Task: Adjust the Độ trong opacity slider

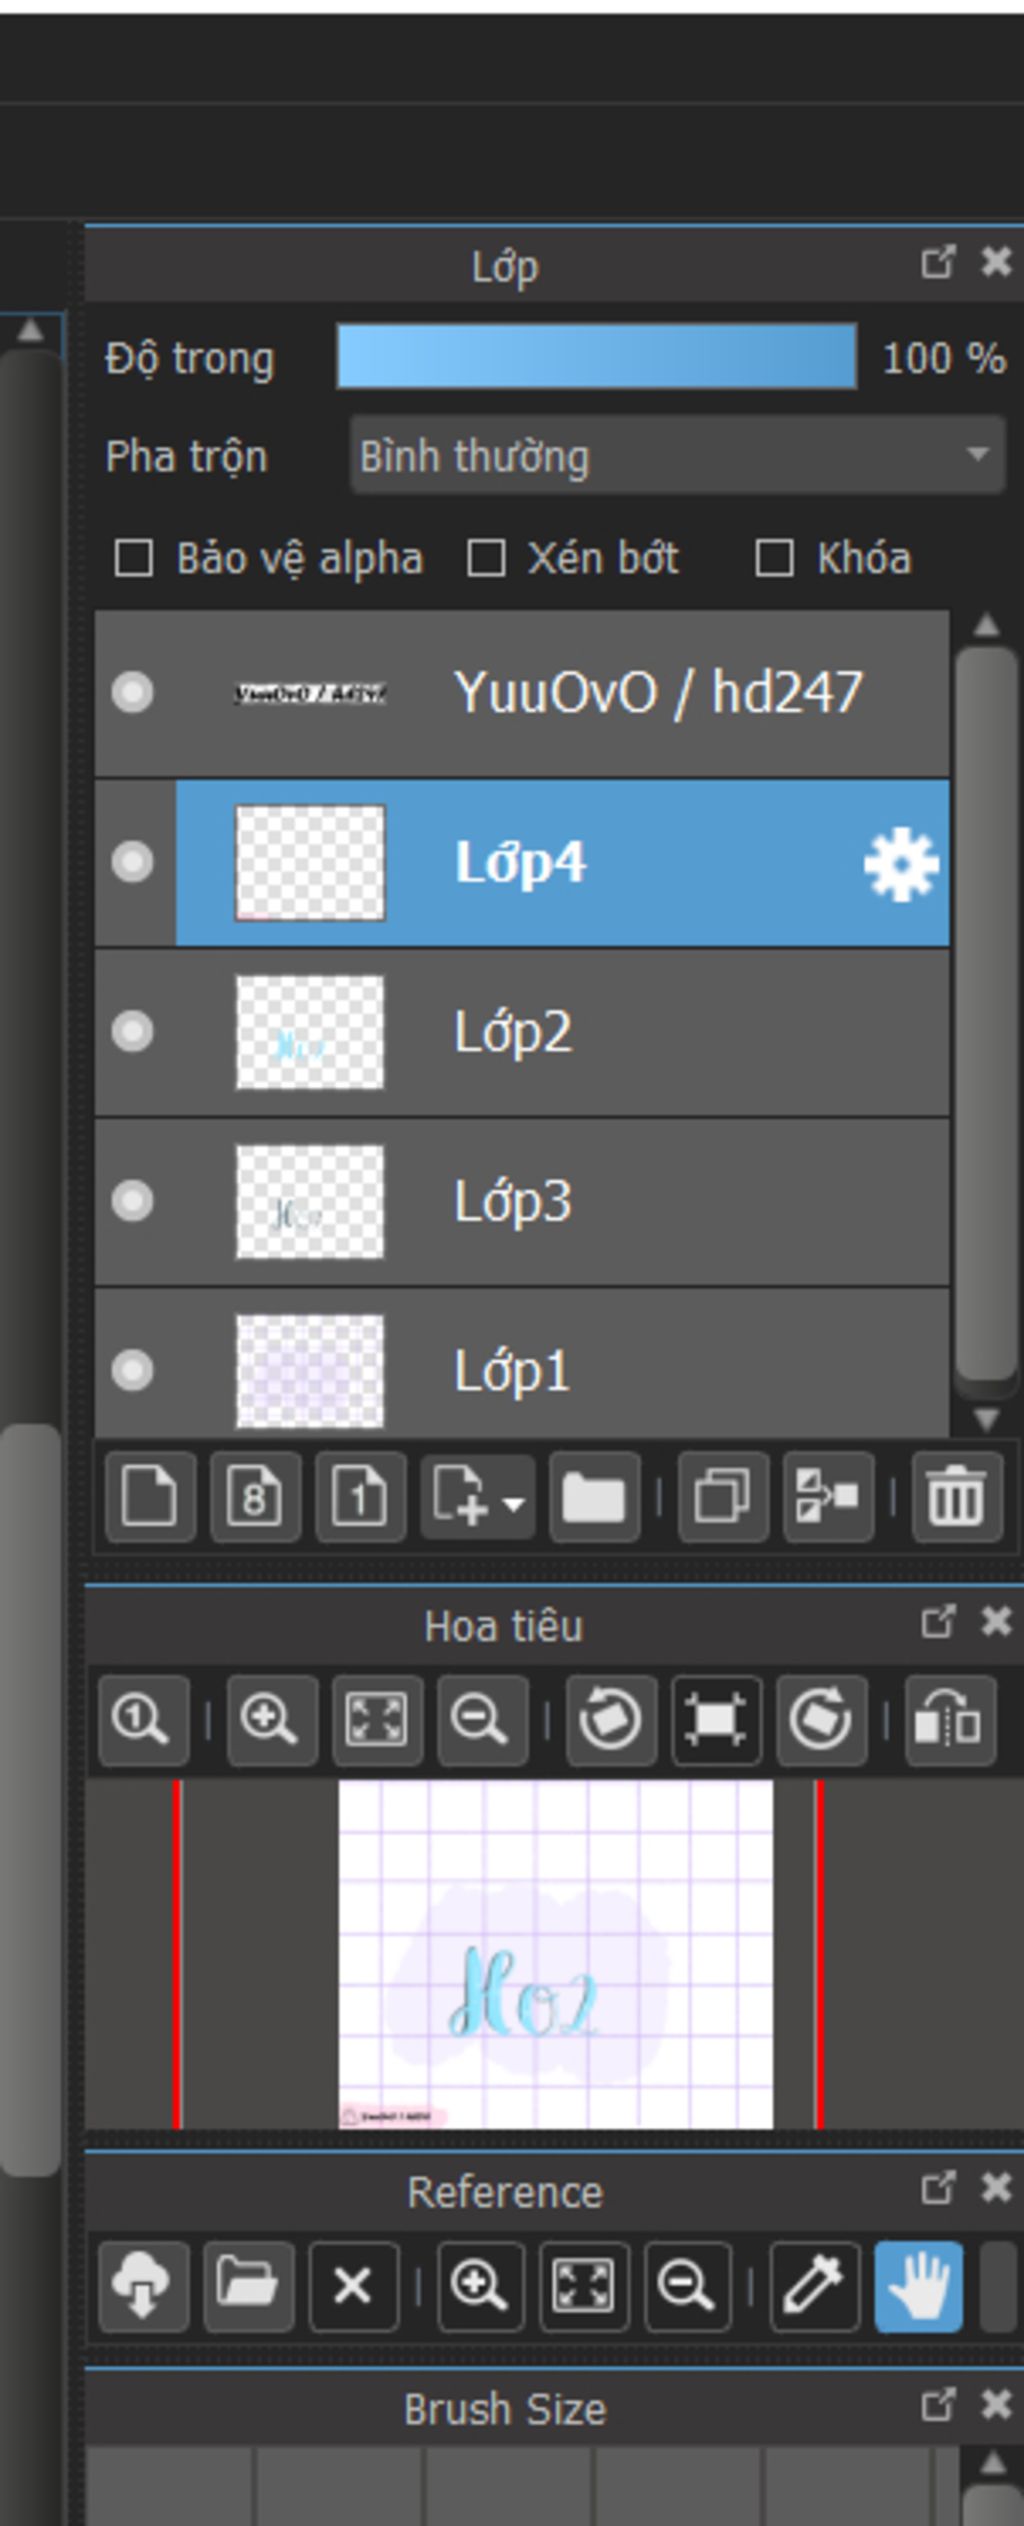Action: [x=596, y=356]
